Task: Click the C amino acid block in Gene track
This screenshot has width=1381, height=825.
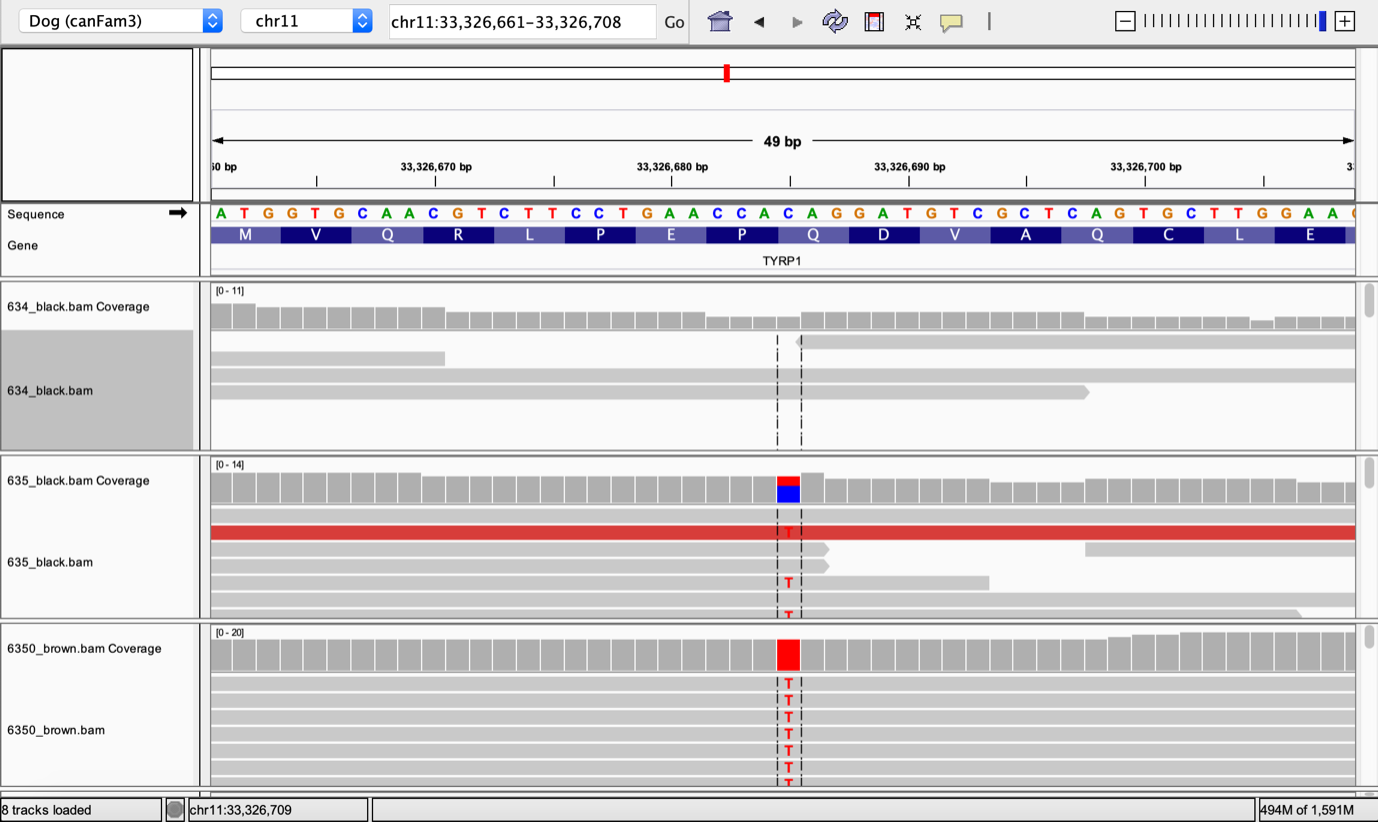Action: tap(1169, 235)
